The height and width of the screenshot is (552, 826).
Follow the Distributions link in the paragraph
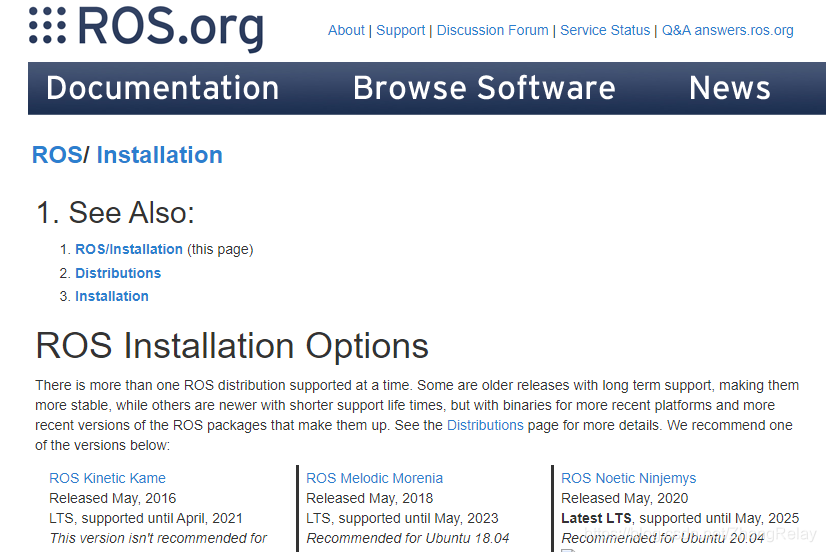tap(485, 425)
